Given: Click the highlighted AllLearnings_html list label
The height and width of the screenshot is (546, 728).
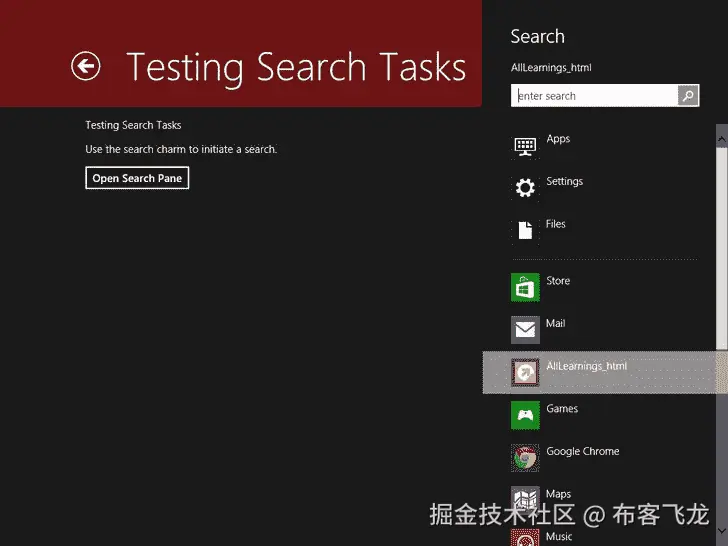Looking at the screenshot, I should point(586,366).
